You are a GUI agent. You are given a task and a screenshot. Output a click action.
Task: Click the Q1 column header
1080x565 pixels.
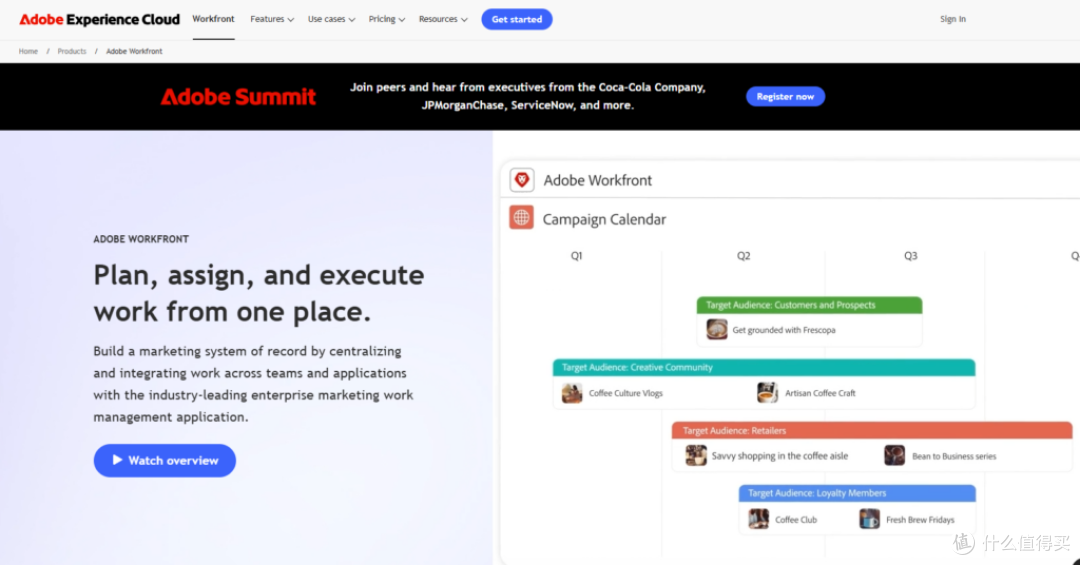[577, 256]
